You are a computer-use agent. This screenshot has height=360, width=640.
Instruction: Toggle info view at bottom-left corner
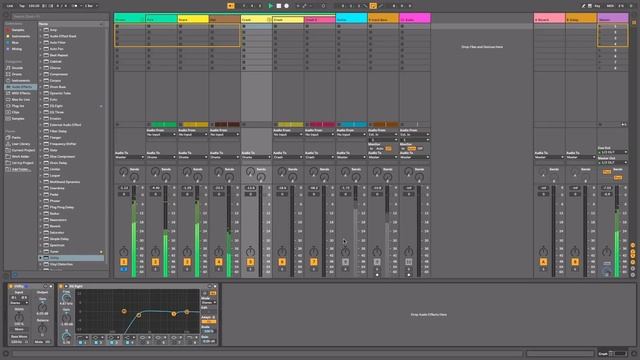coord(6,353)
